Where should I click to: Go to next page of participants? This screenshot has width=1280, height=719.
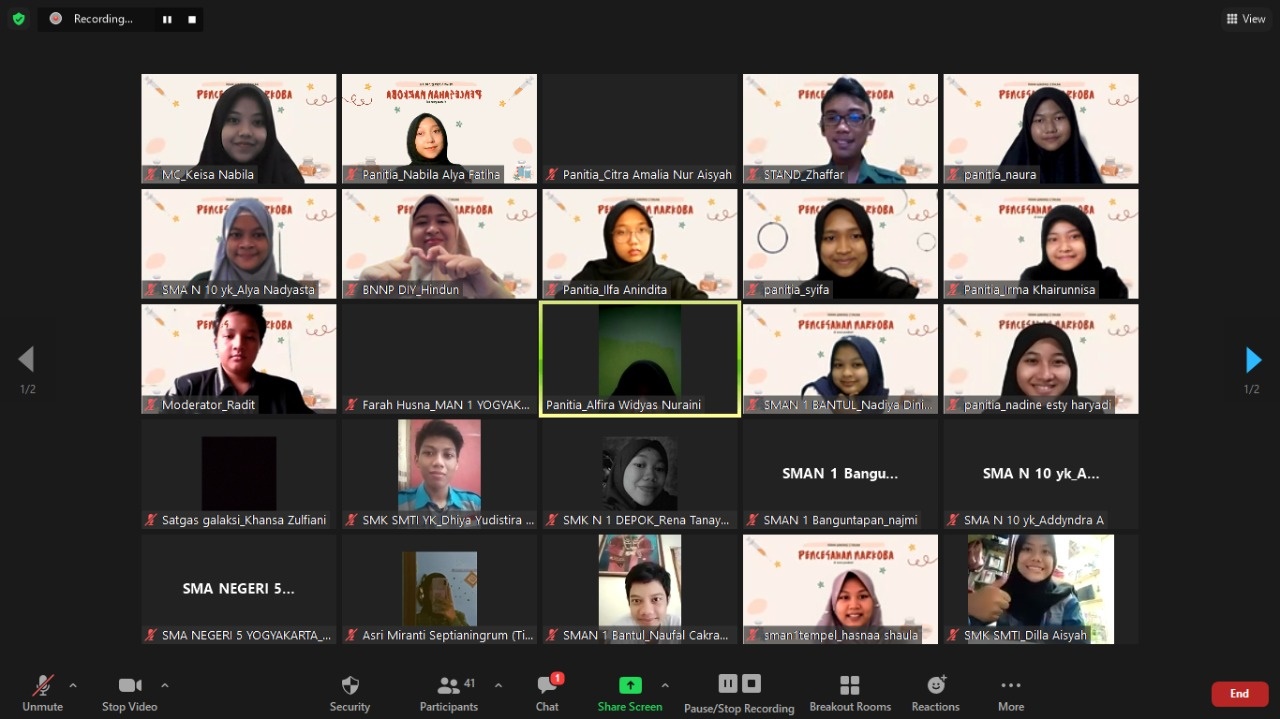click(1252, 360)
